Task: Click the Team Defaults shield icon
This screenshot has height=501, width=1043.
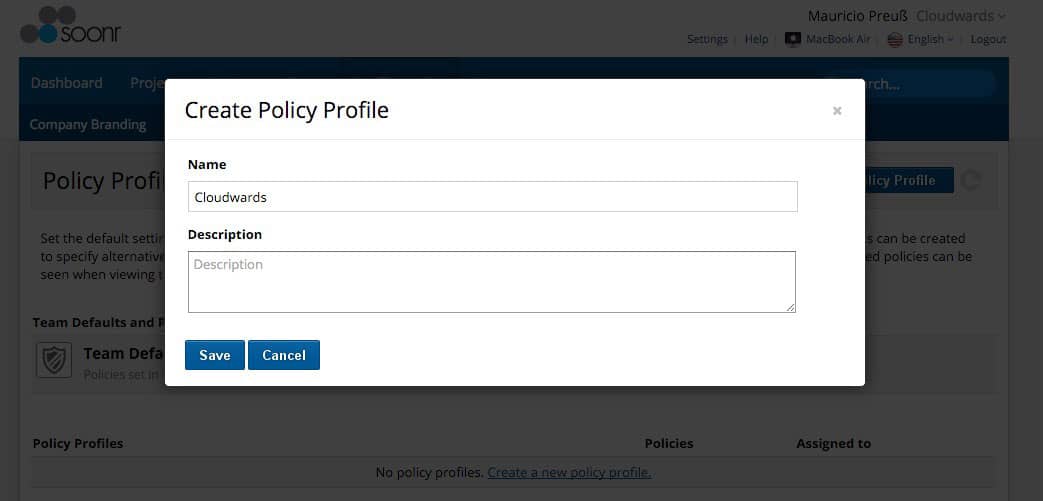Action: click(x=54, y=361)
